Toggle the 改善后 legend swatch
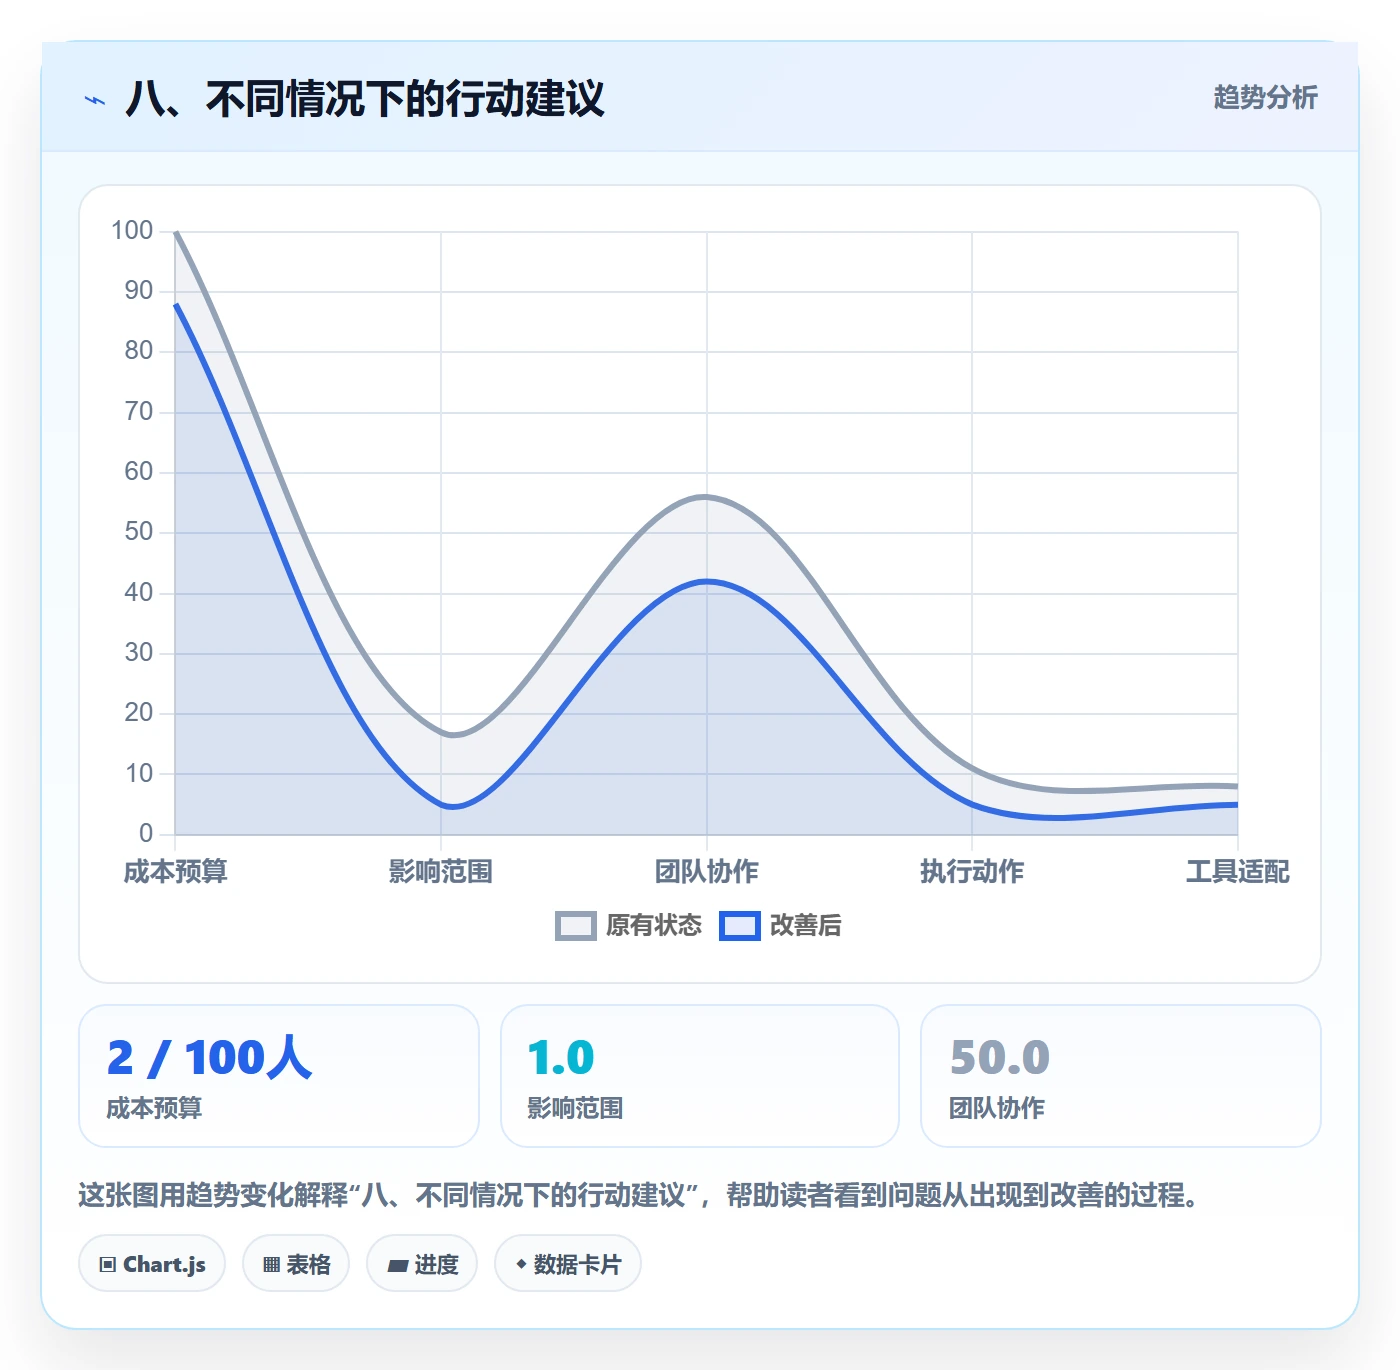This screenshot has width=1400, height=1370. (739, 926)
